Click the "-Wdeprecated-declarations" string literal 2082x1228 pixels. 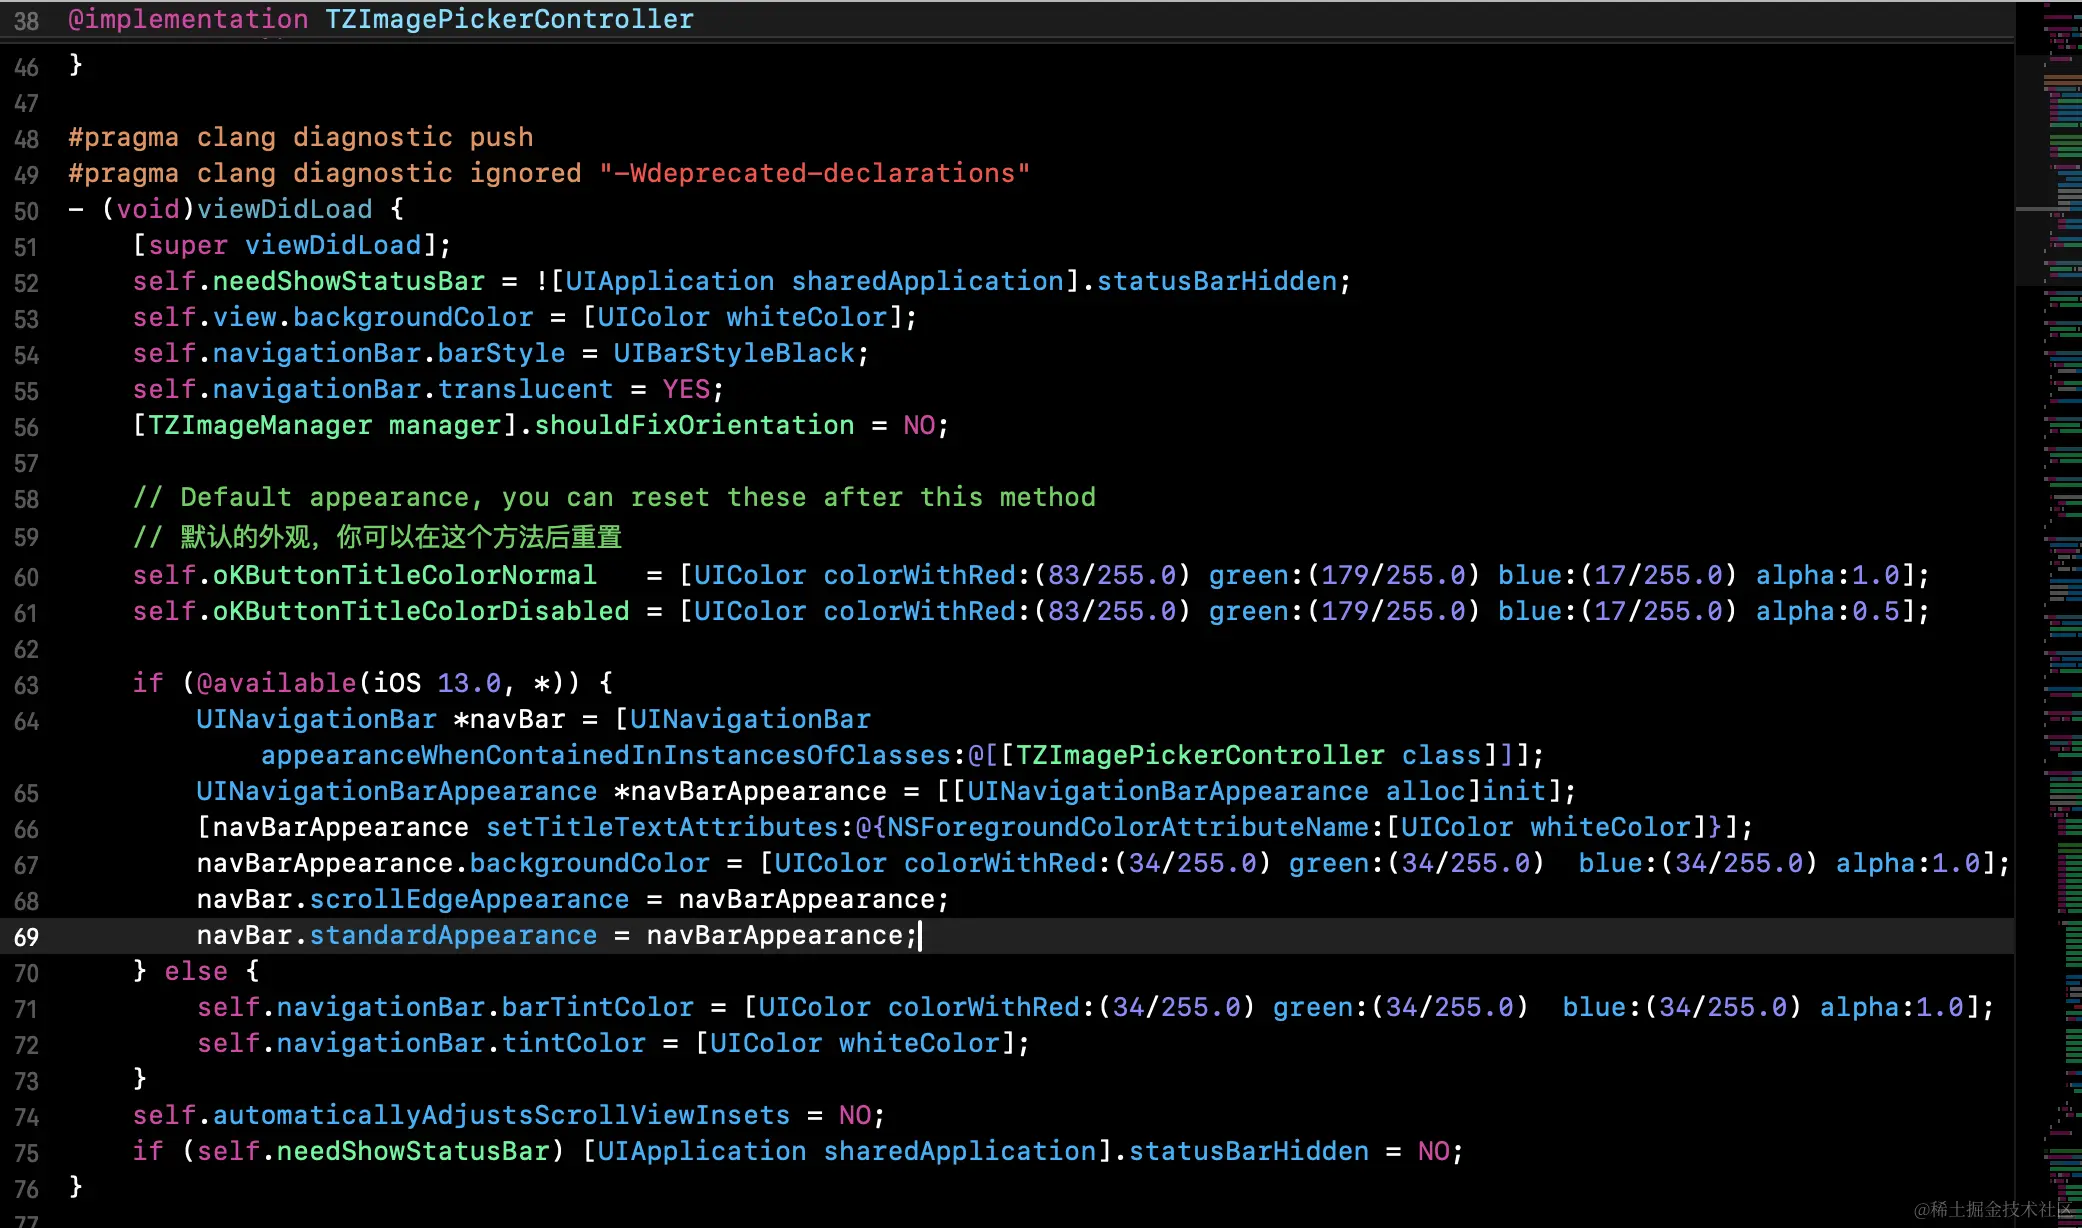point(814,173)
